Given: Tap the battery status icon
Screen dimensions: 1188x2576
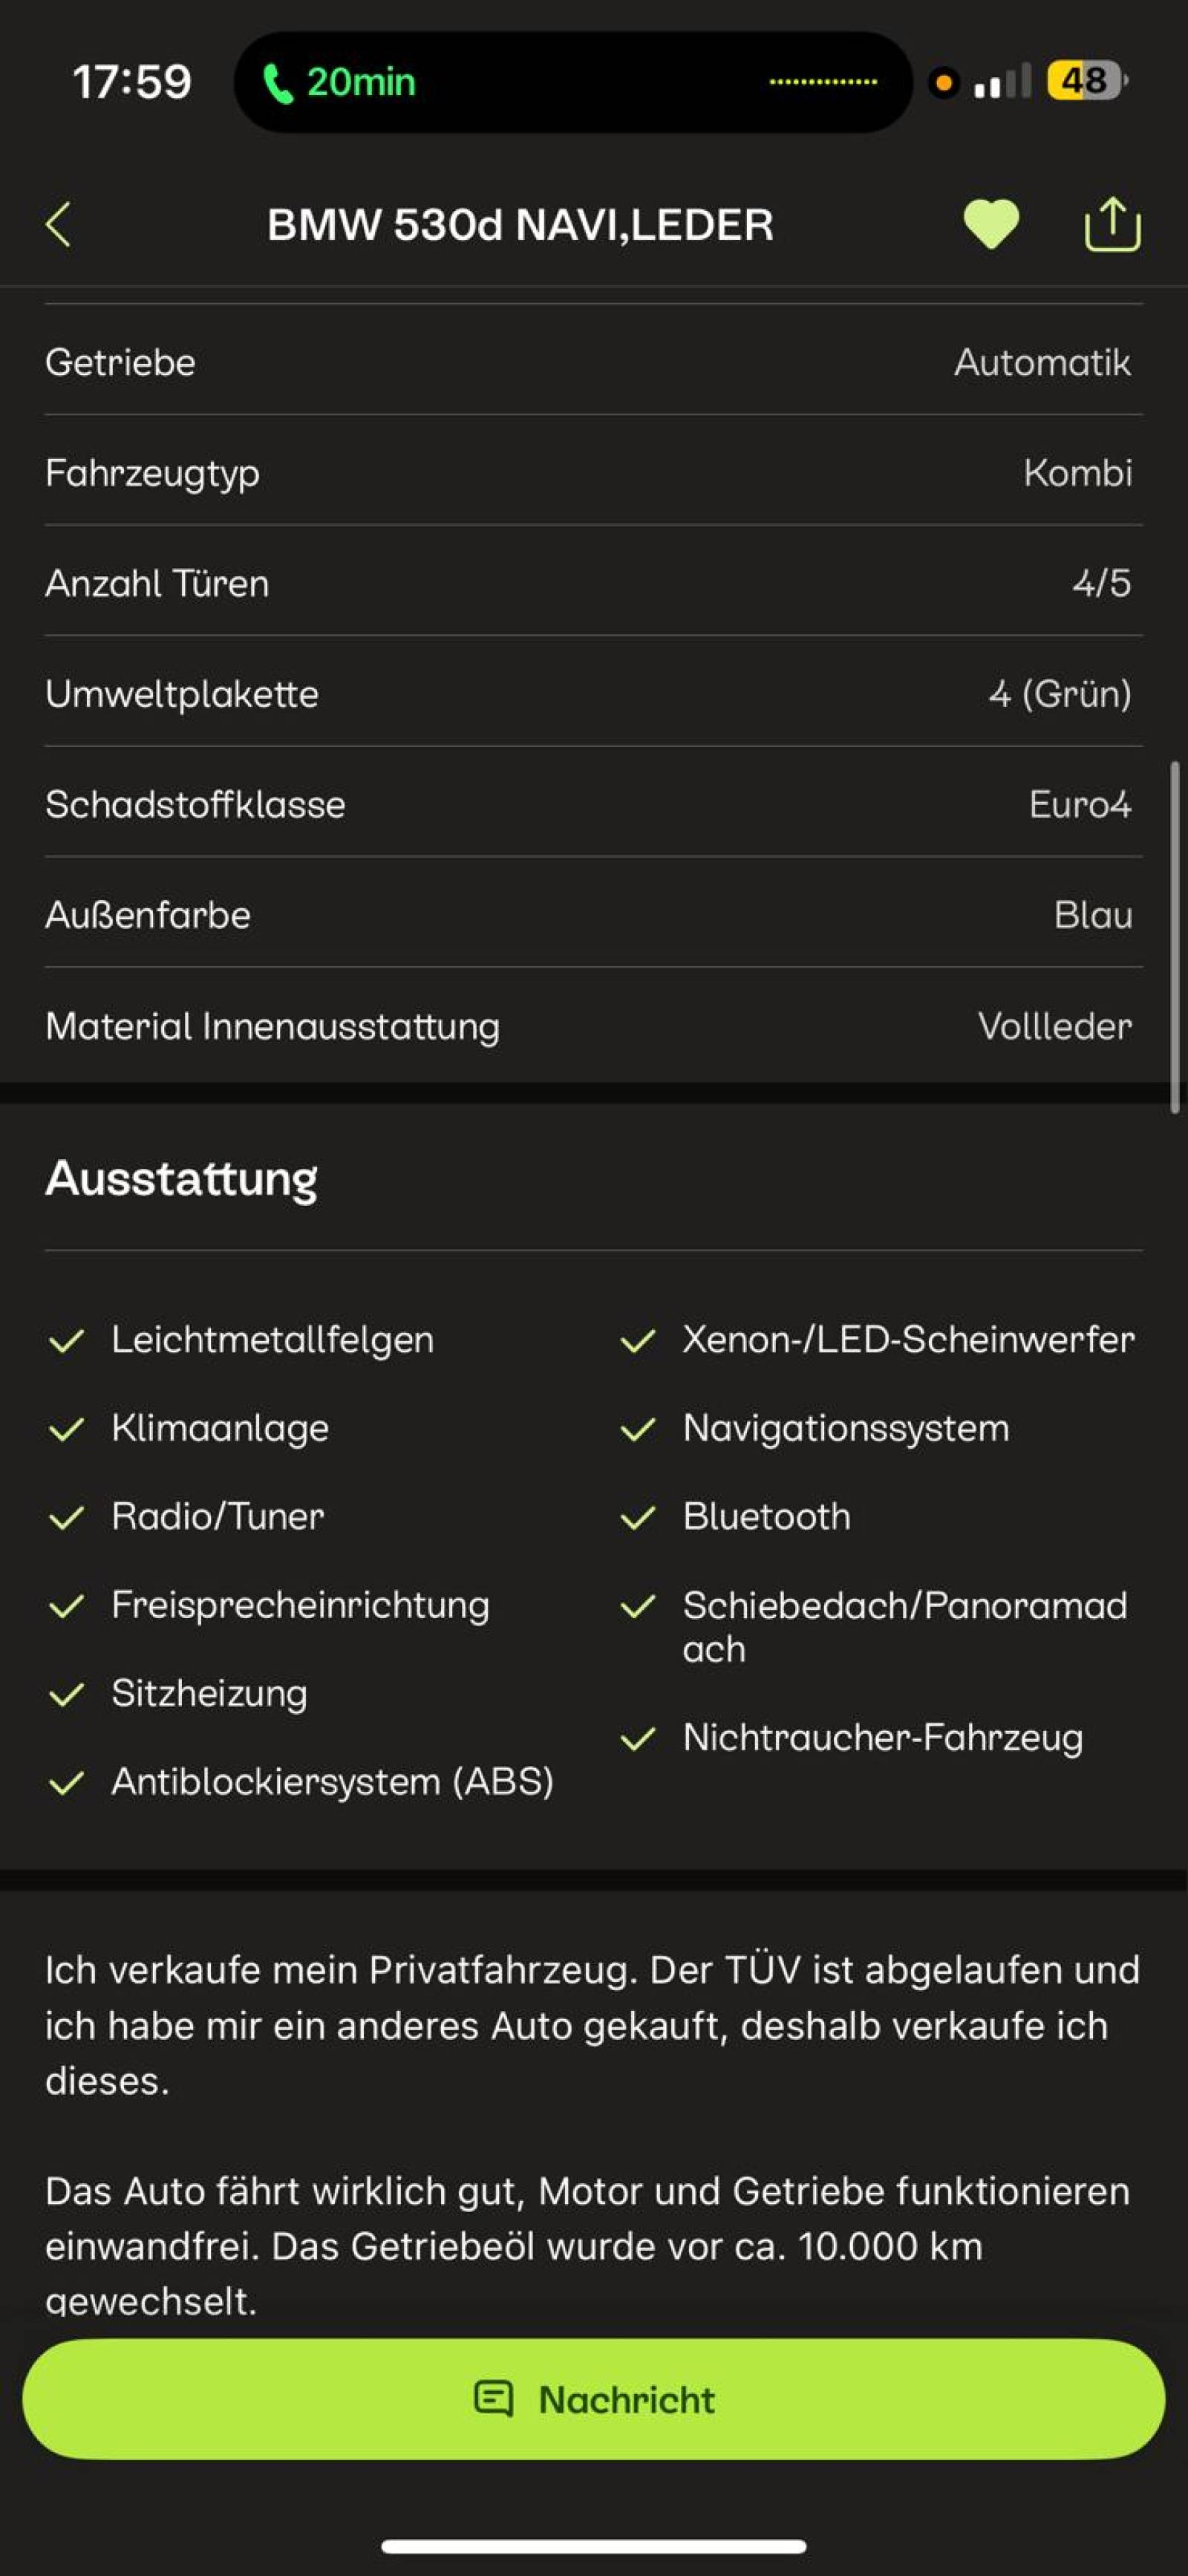Looking at the screenshot, I should pos(1086,81).
